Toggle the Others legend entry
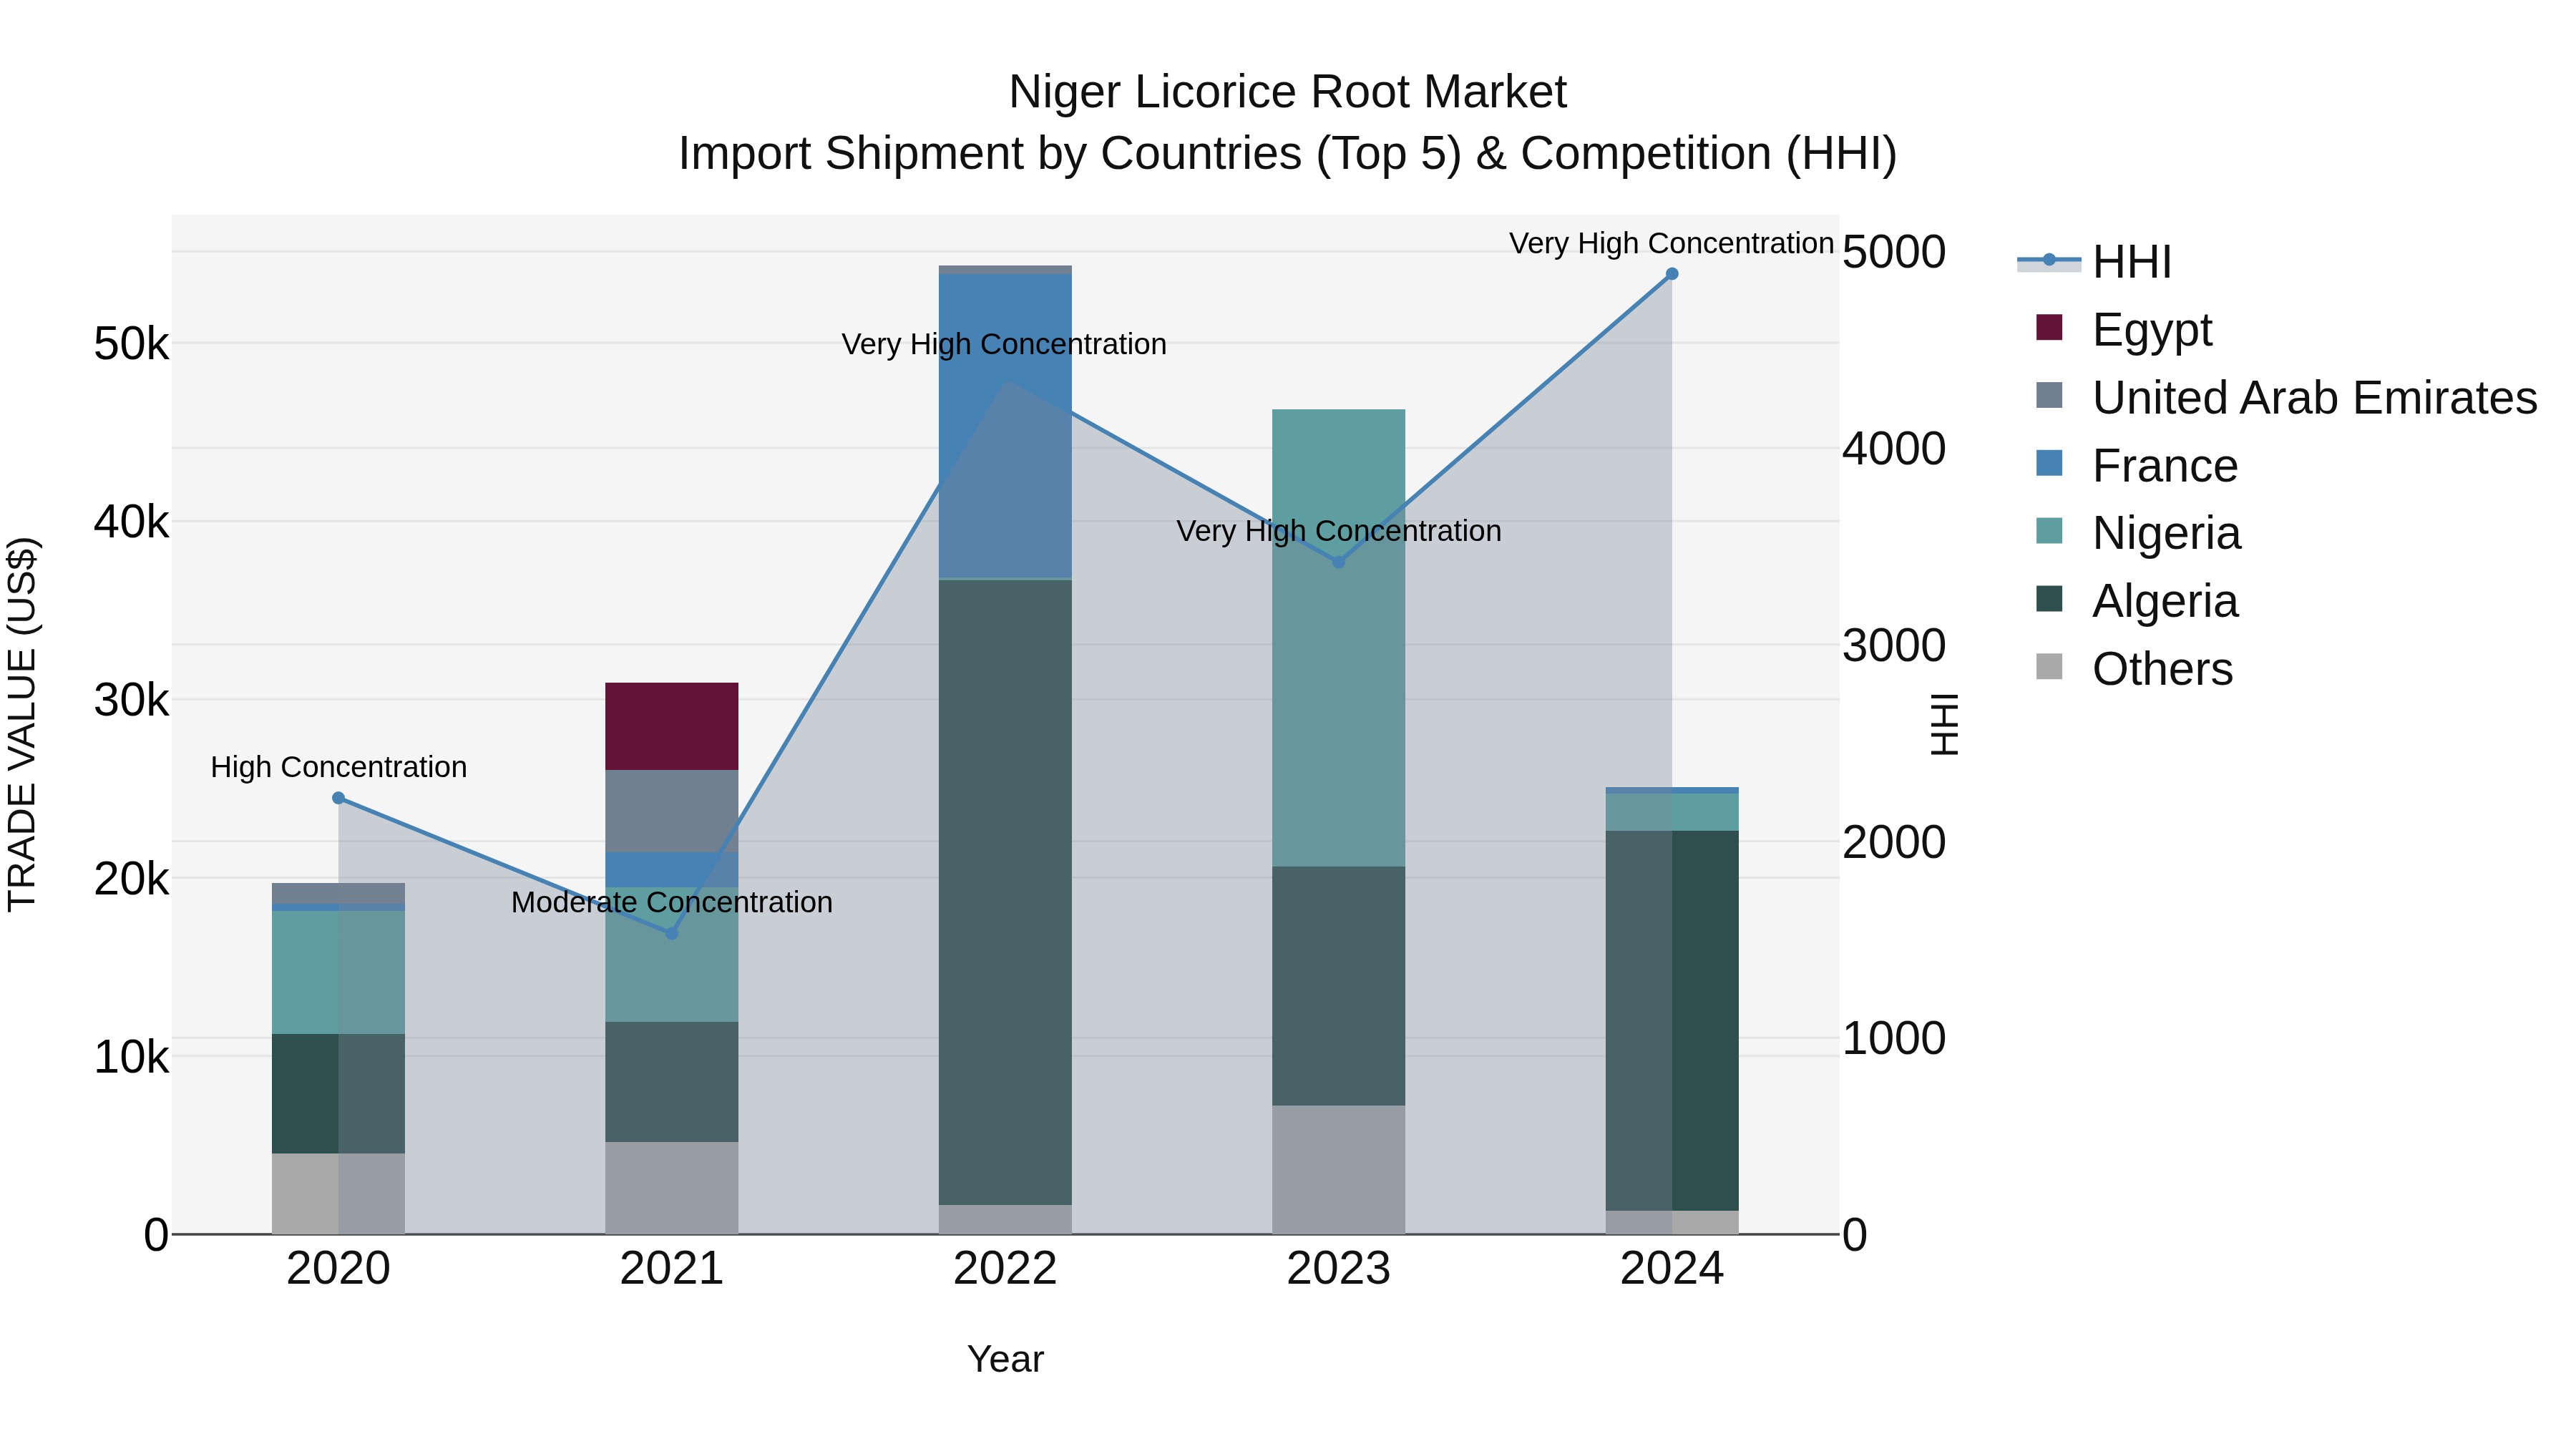 (x=2134, y=668)
